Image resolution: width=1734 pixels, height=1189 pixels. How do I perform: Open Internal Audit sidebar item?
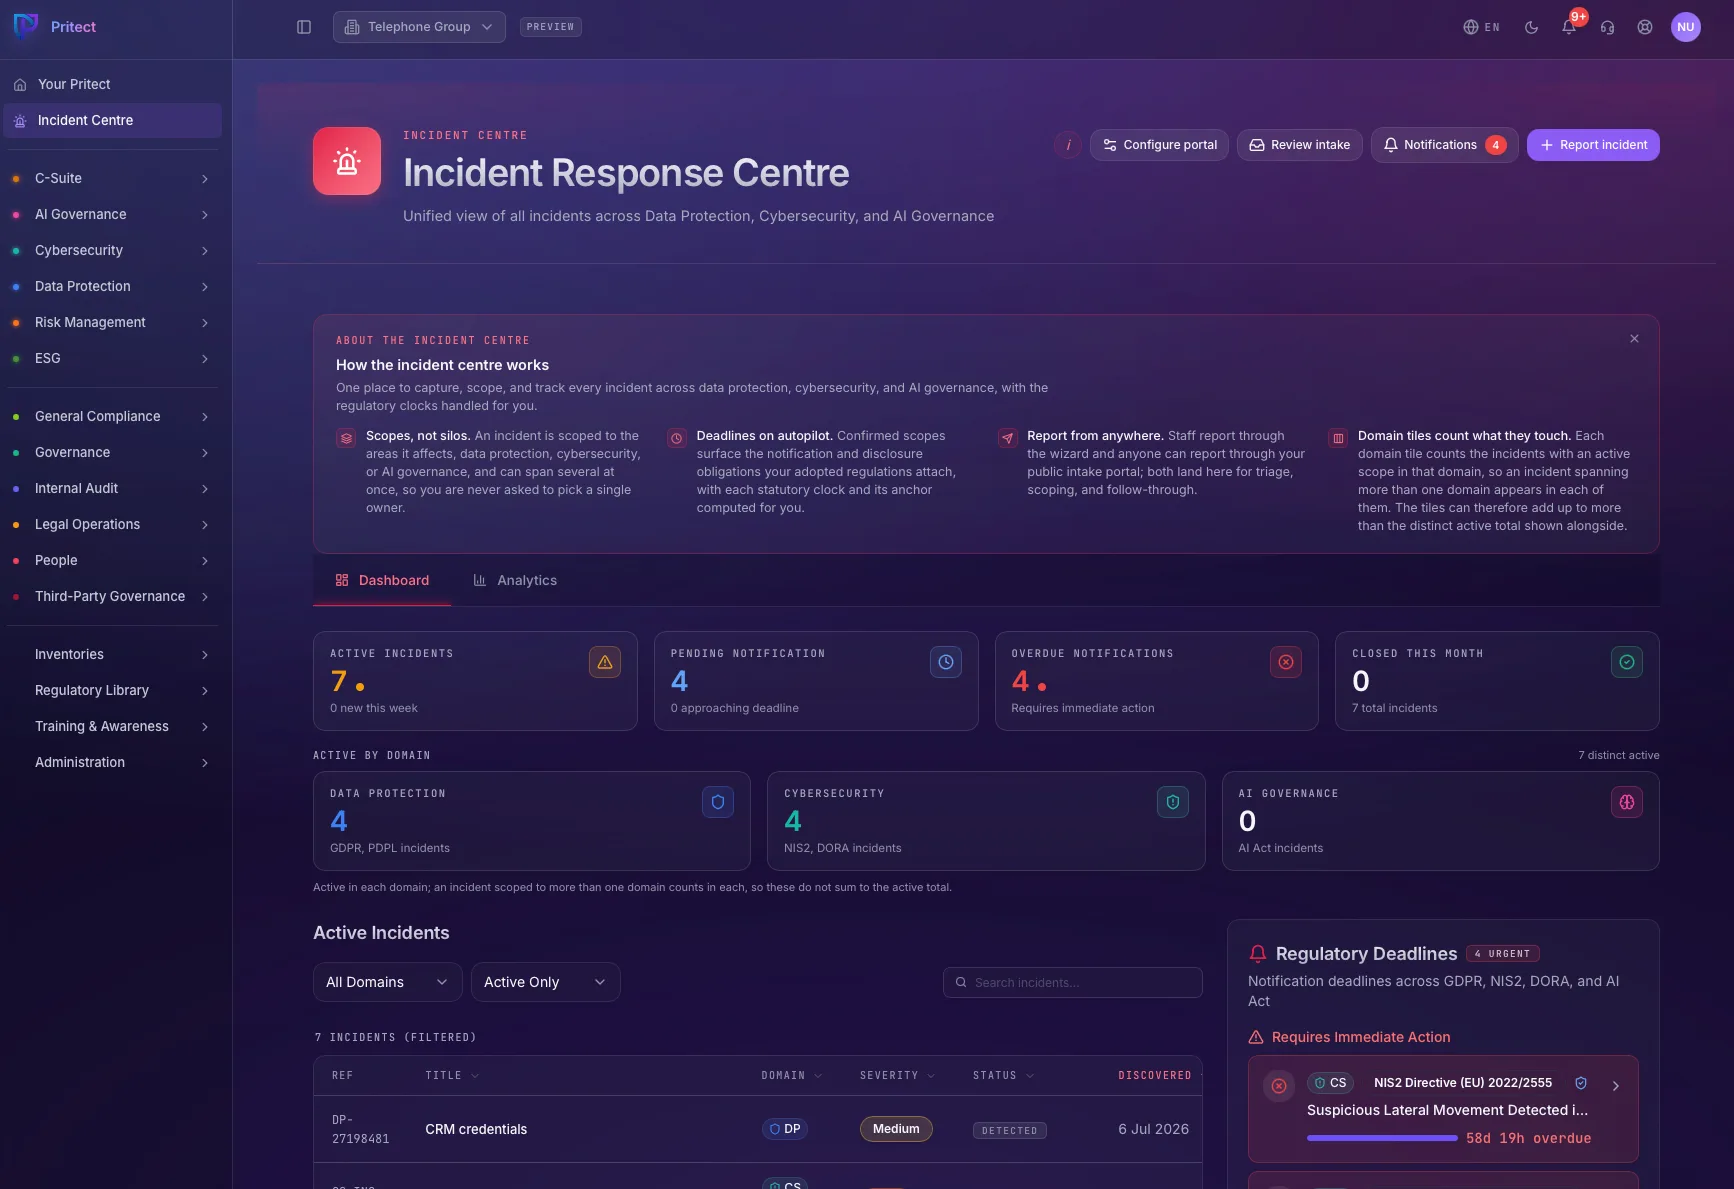(x=112, y=488)
